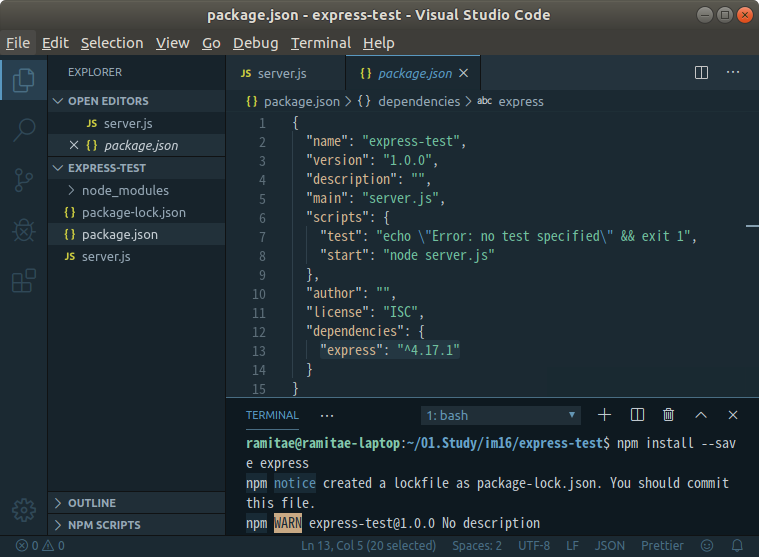Open the Terminal menu

click(x=321, y=43)
